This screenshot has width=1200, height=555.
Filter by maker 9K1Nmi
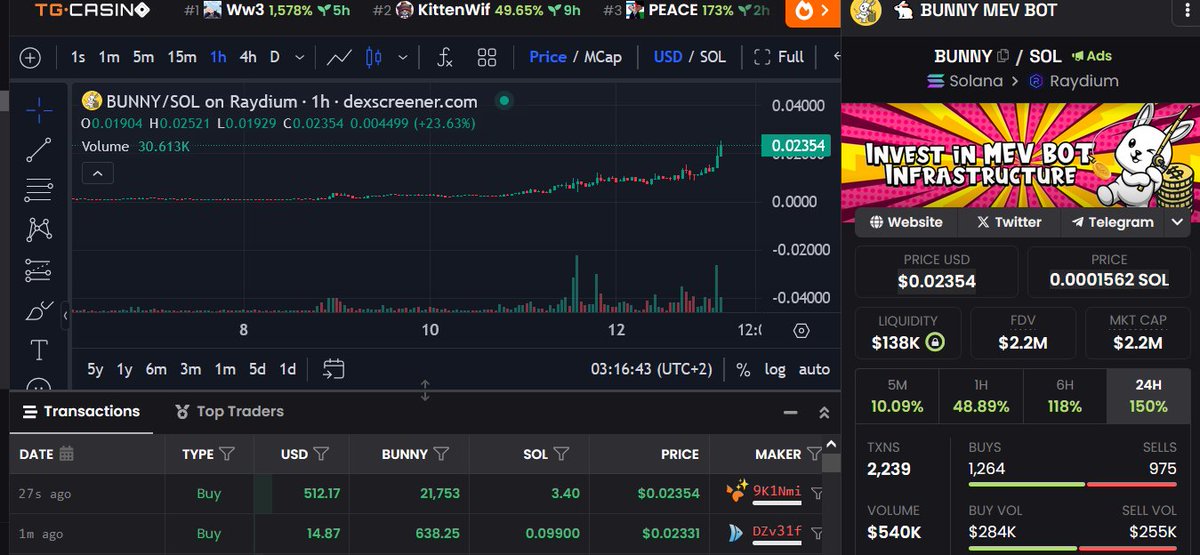(817, 493)
